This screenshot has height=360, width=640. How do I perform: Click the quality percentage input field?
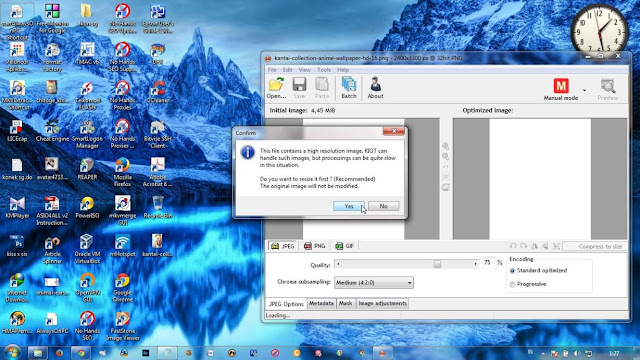[x=489, y=263]
